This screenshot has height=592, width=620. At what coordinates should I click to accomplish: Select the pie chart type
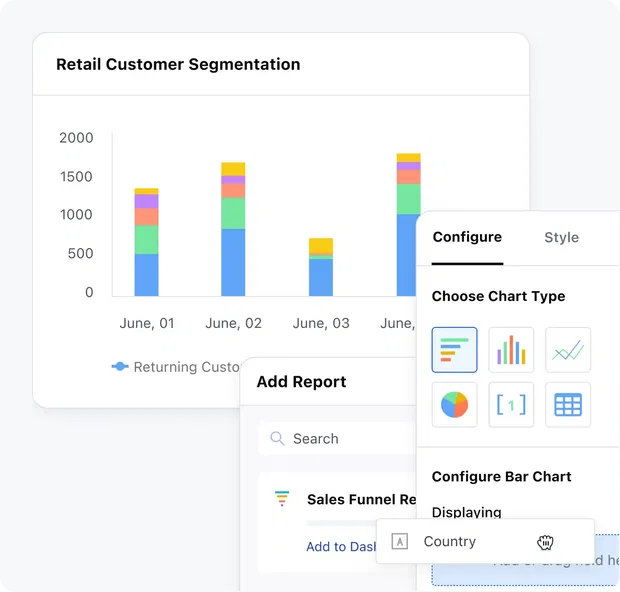coord(454,405)
